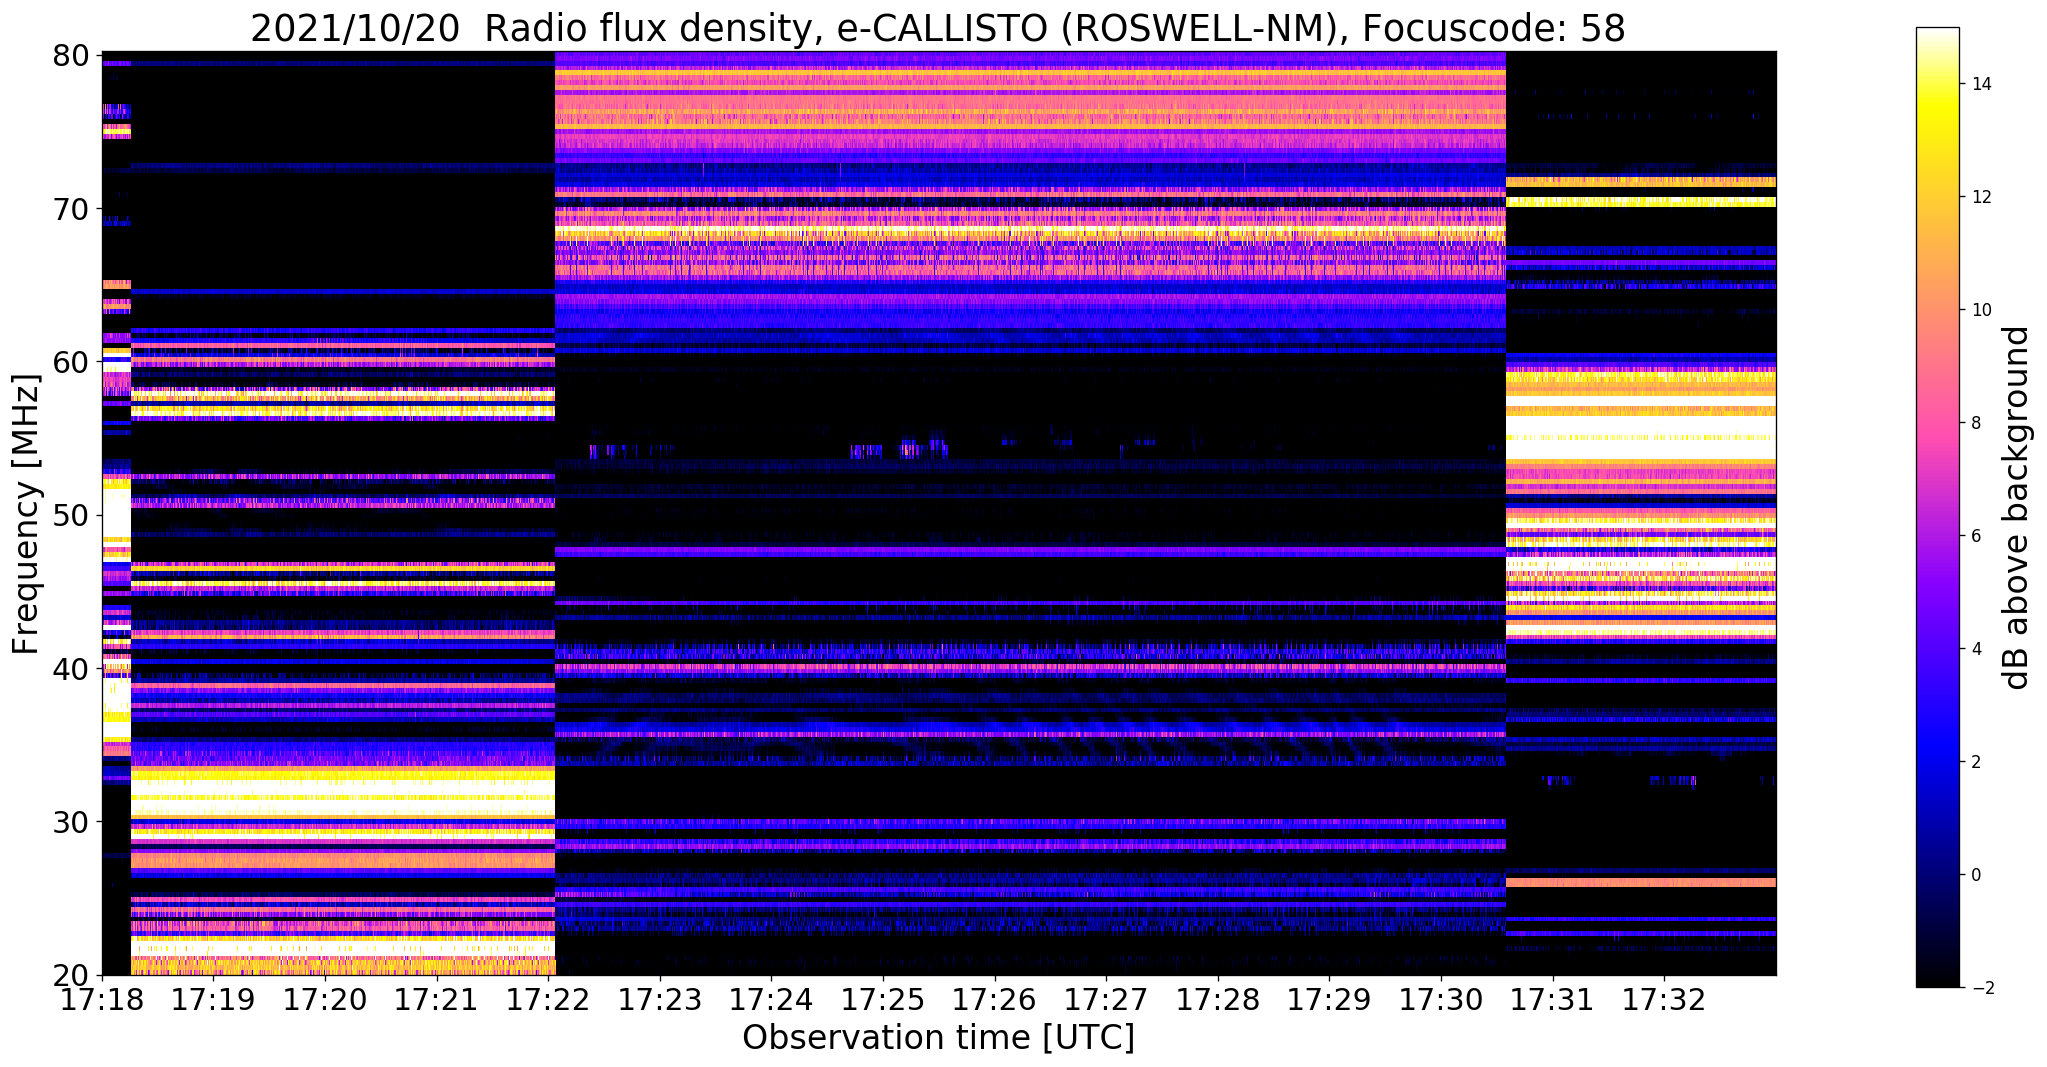Click the 17:21 time tick label
This screenshot has width=2047, height=1067.
[x=437, y=1000]
